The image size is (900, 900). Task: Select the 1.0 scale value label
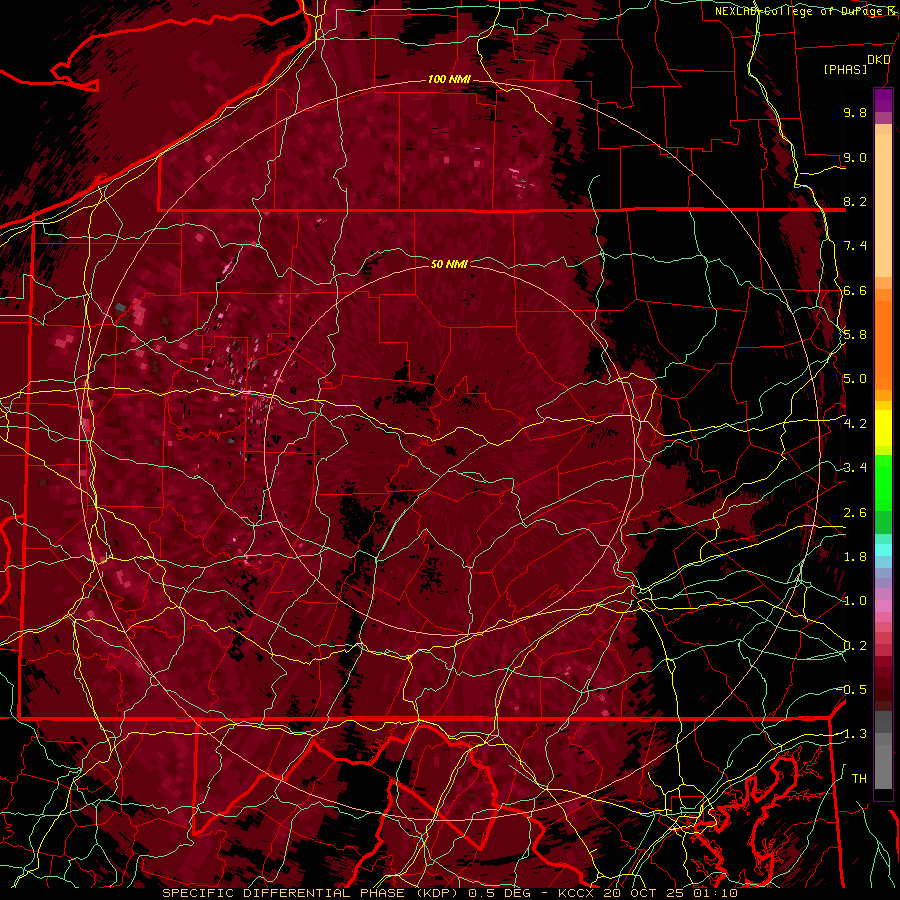pyautogui.click(x=855, y=601)
